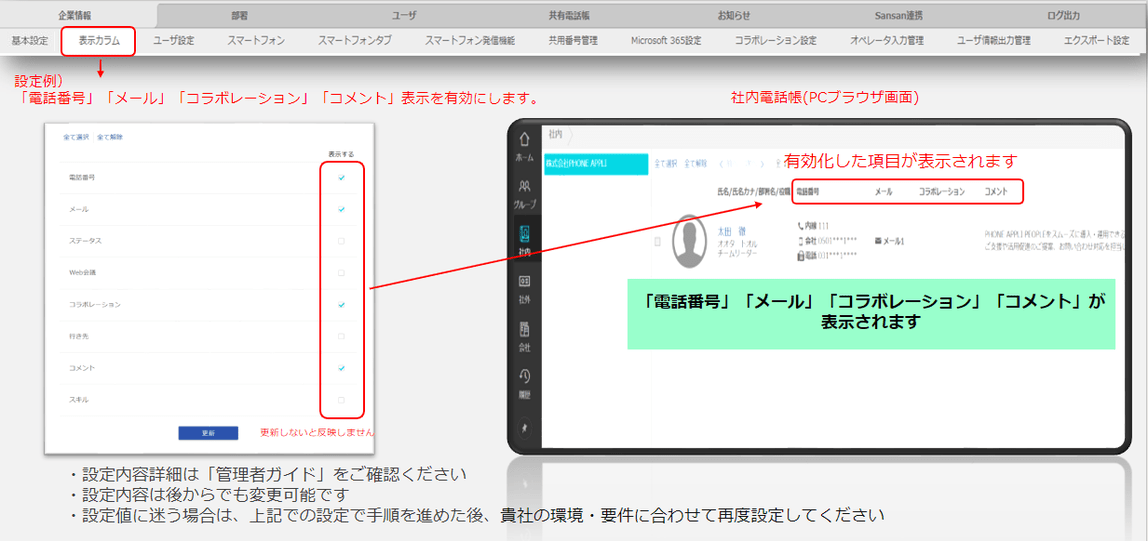Check the ステータス display checkbox
This screenshot has height=541, width=1148.
(341, 241)
